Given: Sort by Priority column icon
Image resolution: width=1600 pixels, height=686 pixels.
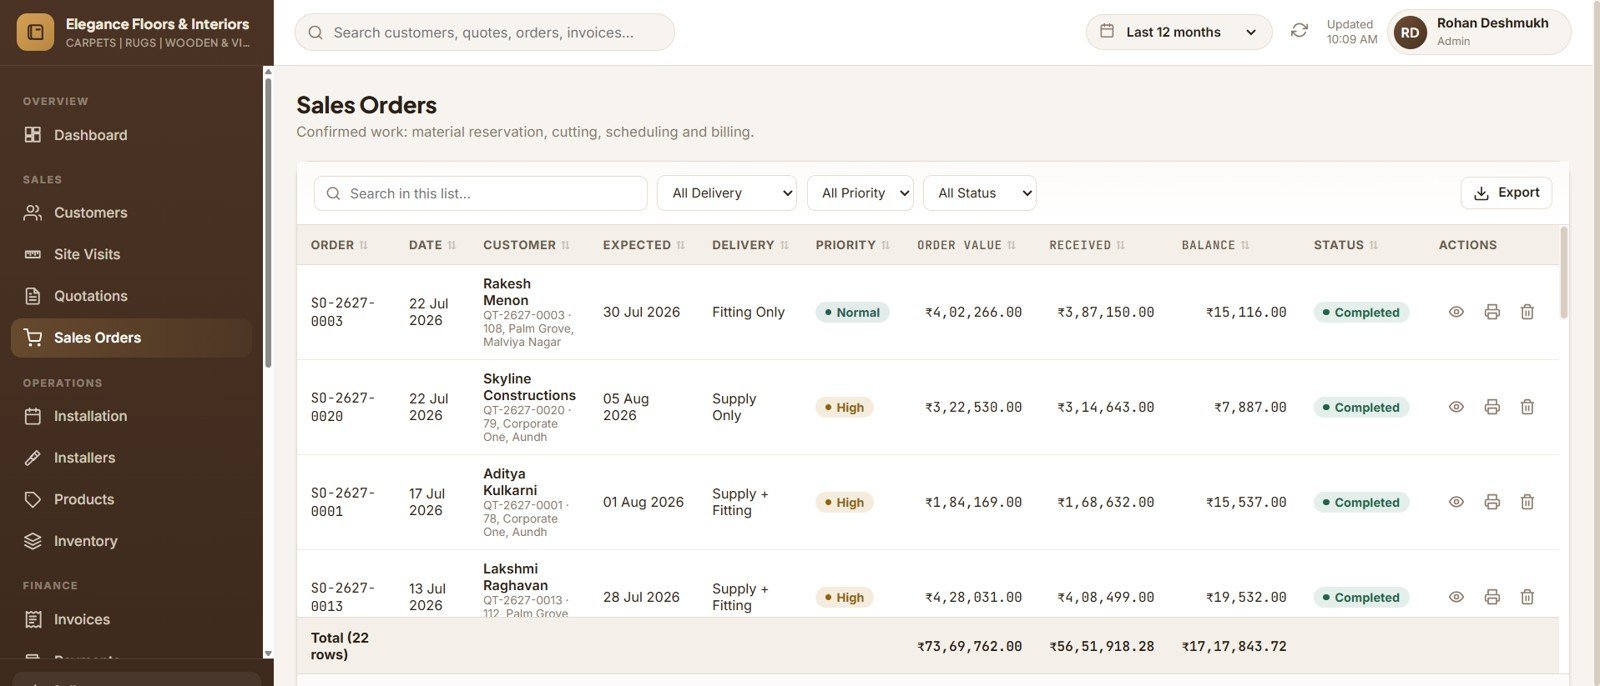Looking at the screenshot, I should point(886,245).
